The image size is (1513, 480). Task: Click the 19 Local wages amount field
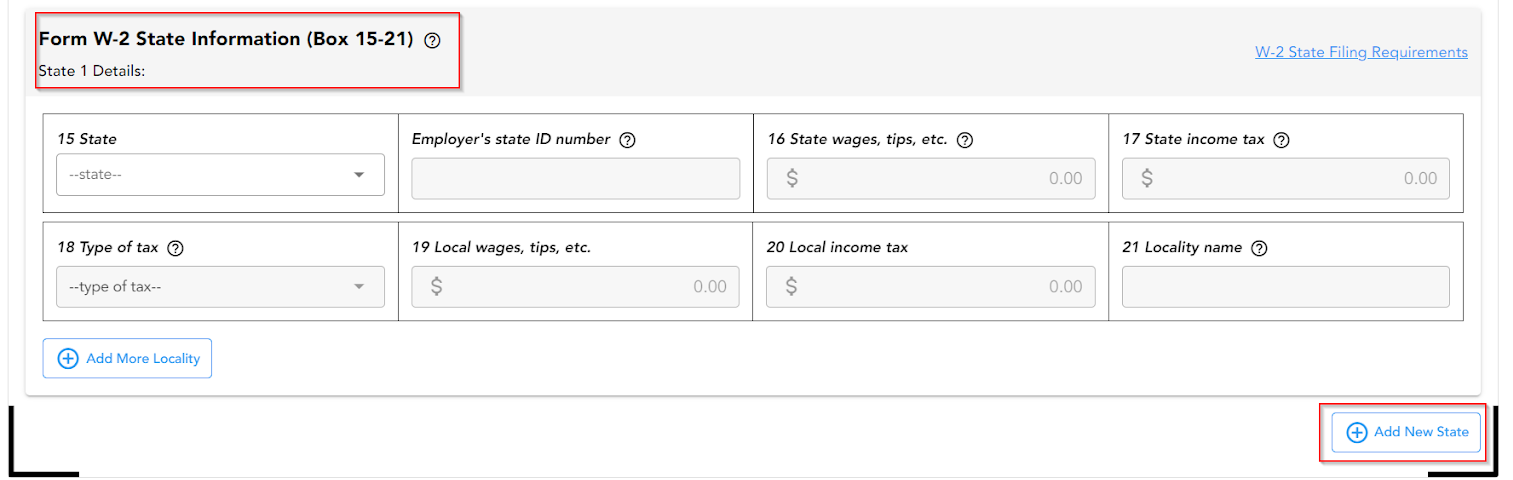(x=576, y=287)
